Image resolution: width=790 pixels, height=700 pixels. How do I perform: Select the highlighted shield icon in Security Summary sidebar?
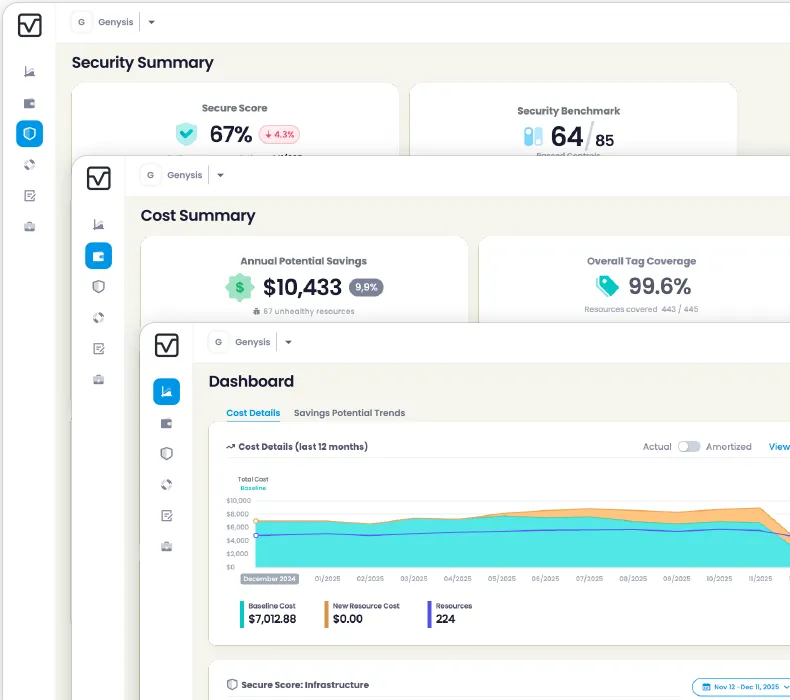pyautogui.click(x=29, y=133)
